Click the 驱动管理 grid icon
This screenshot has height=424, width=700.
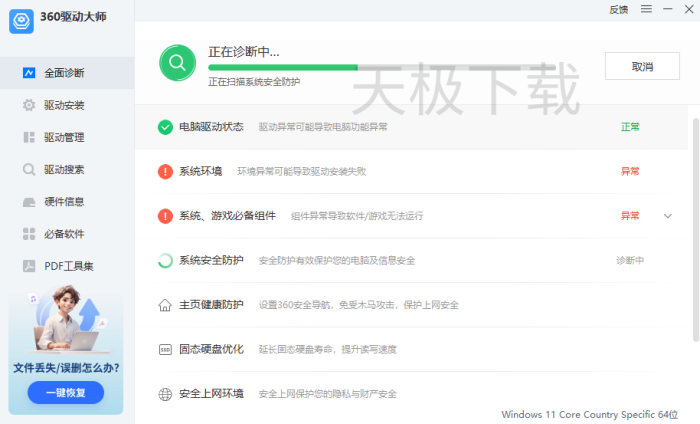(x=29, y=137)
